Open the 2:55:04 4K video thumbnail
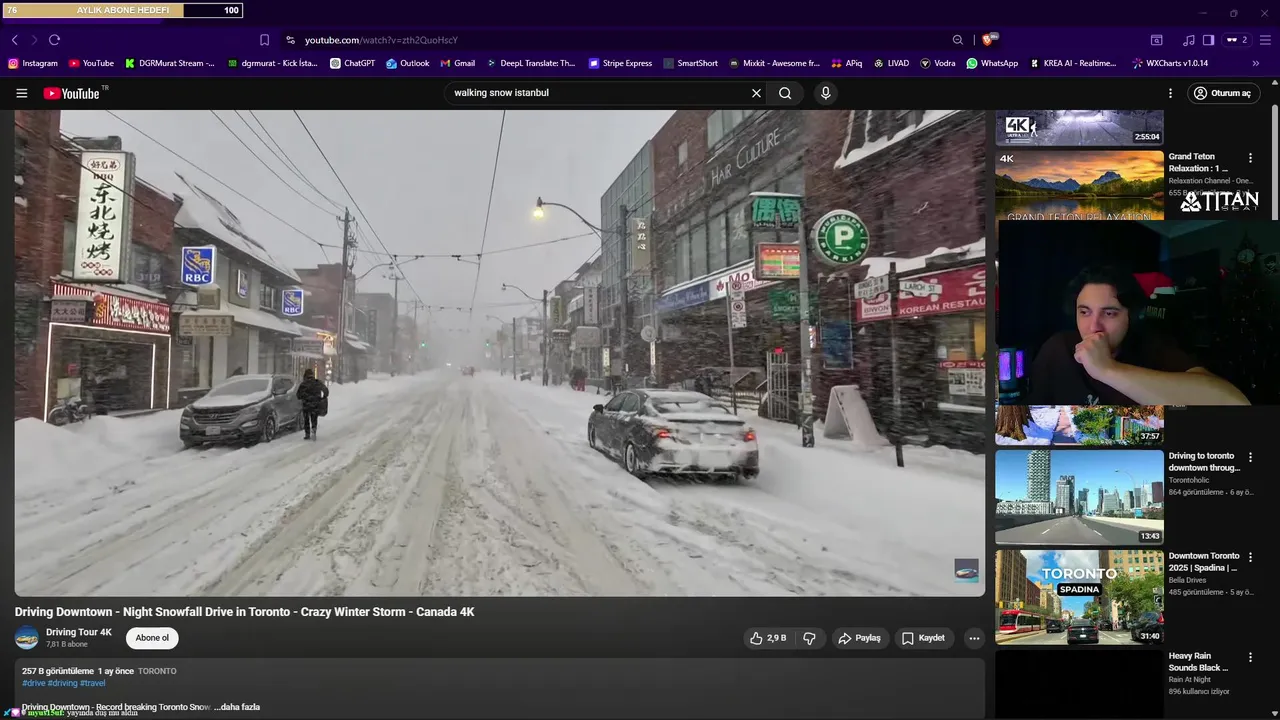The image size is (1280, 720). coord(1079,127)
